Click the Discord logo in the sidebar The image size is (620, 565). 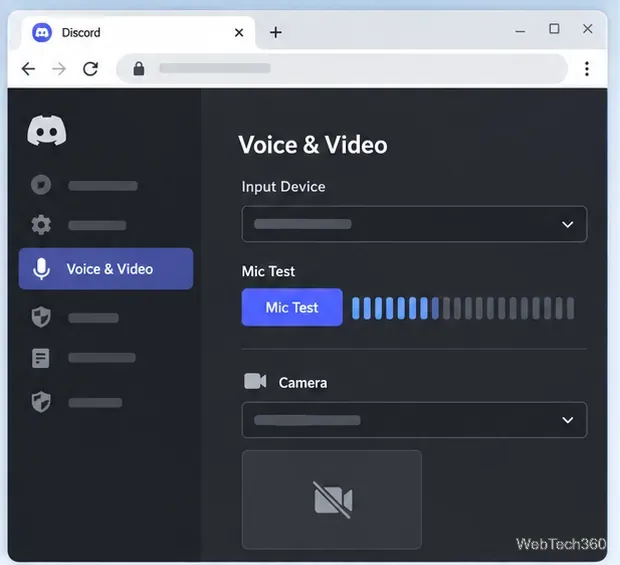47,130
